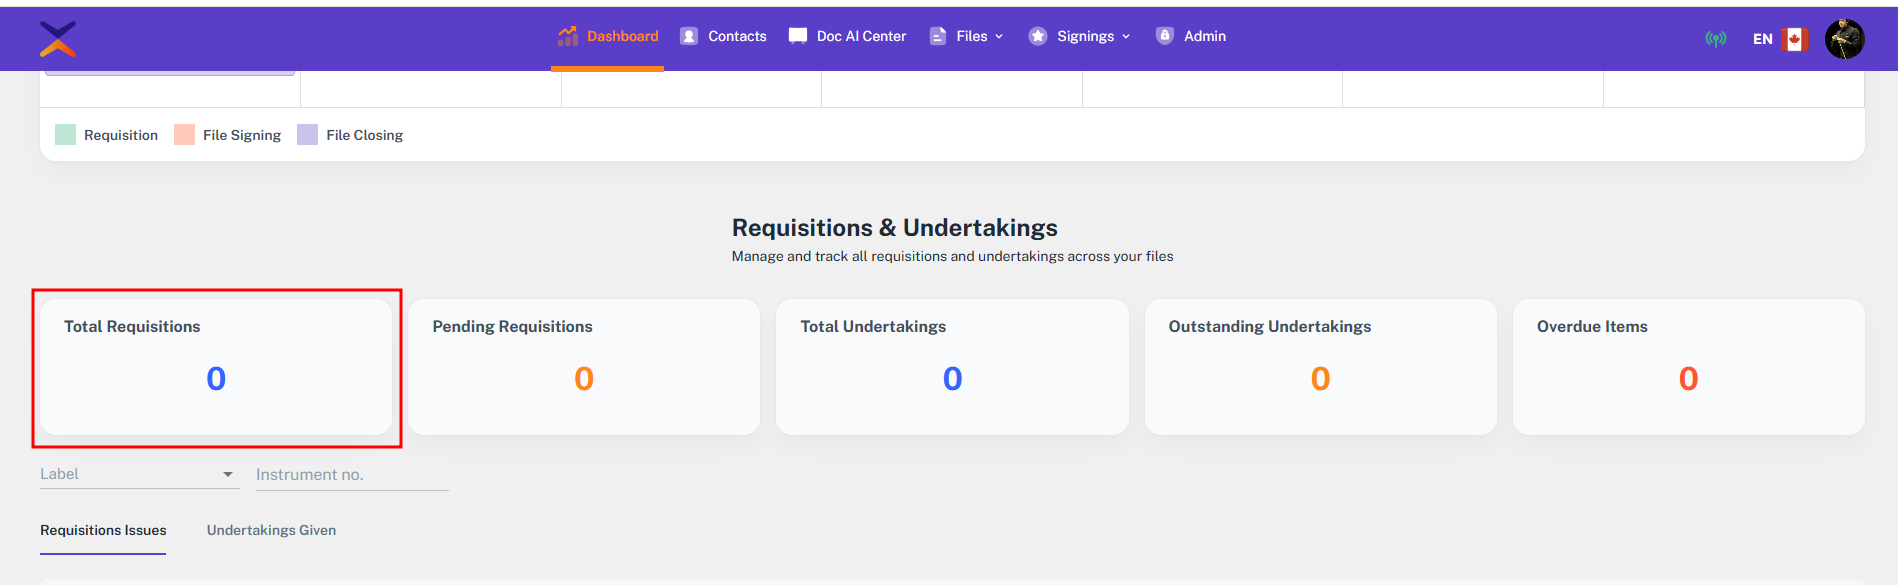Click the Admin lock shield icon
Screen dimensions: 1898x585
1165,36
